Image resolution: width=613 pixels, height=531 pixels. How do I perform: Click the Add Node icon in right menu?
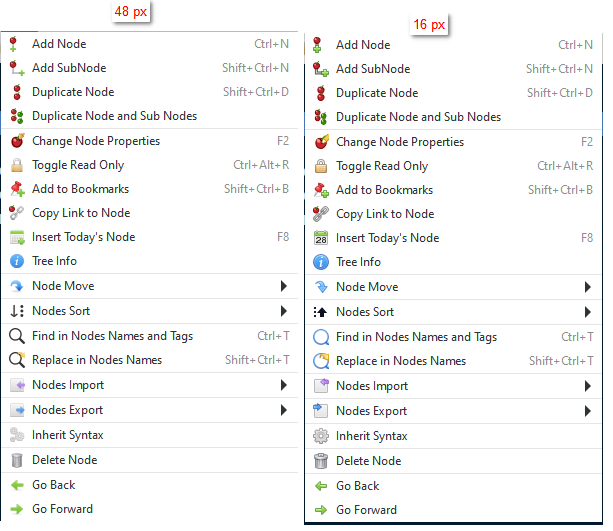(317, 45)
